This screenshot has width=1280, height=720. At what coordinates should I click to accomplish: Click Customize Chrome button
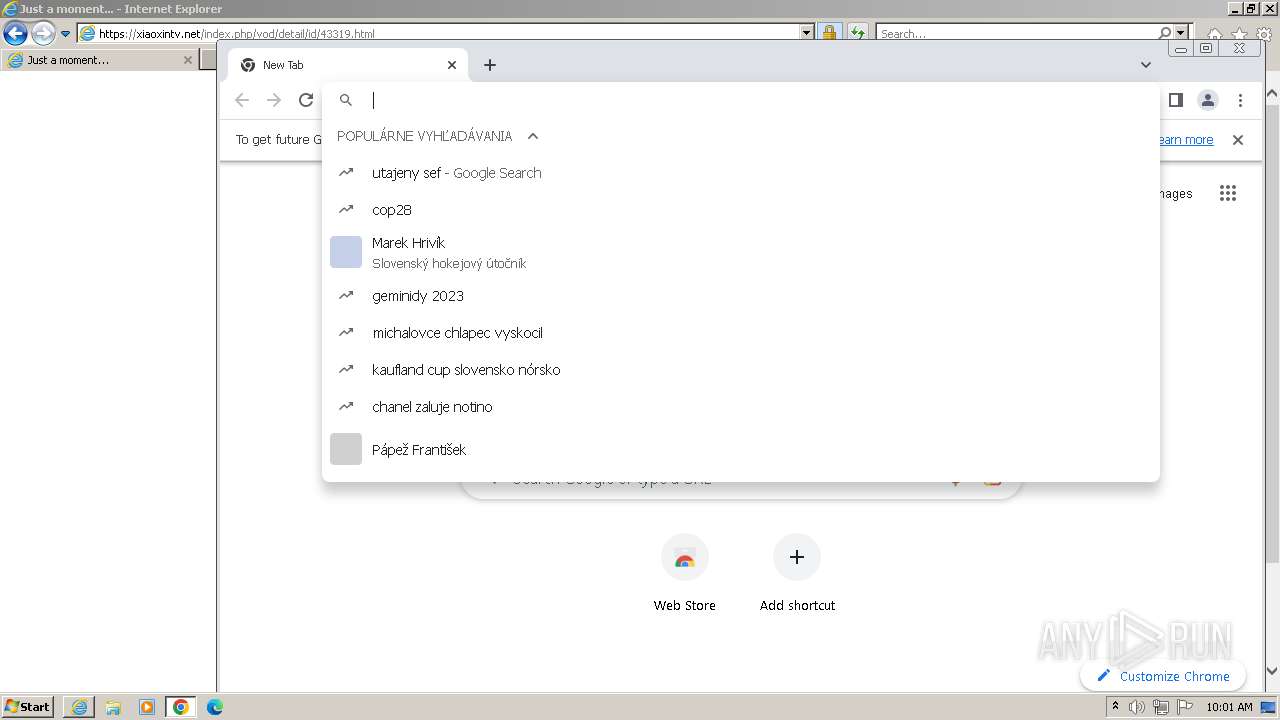(1163, 676)
